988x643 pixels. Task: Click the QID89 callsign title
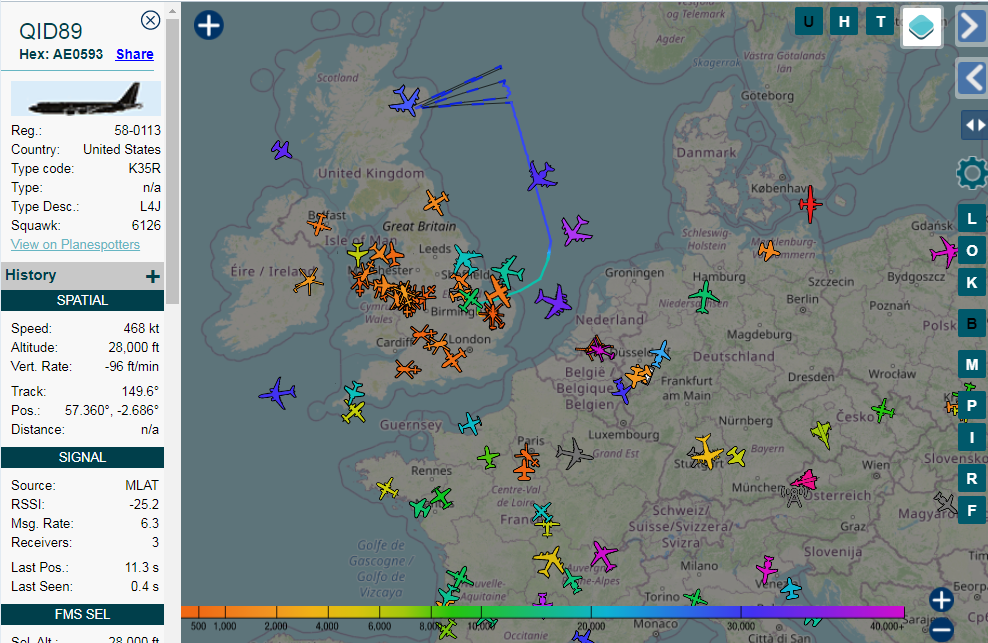pyautogui.click(x=51, y=31)
